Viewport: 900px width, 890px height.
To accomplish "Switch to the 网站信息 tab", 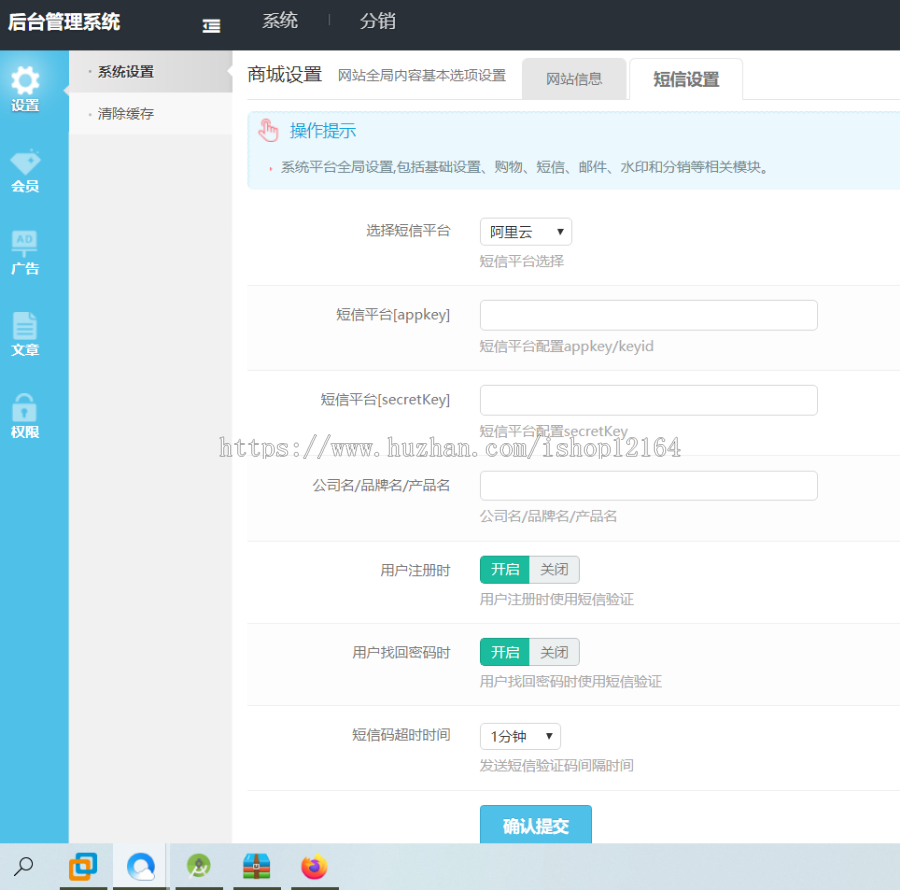I will pos(574,78).
